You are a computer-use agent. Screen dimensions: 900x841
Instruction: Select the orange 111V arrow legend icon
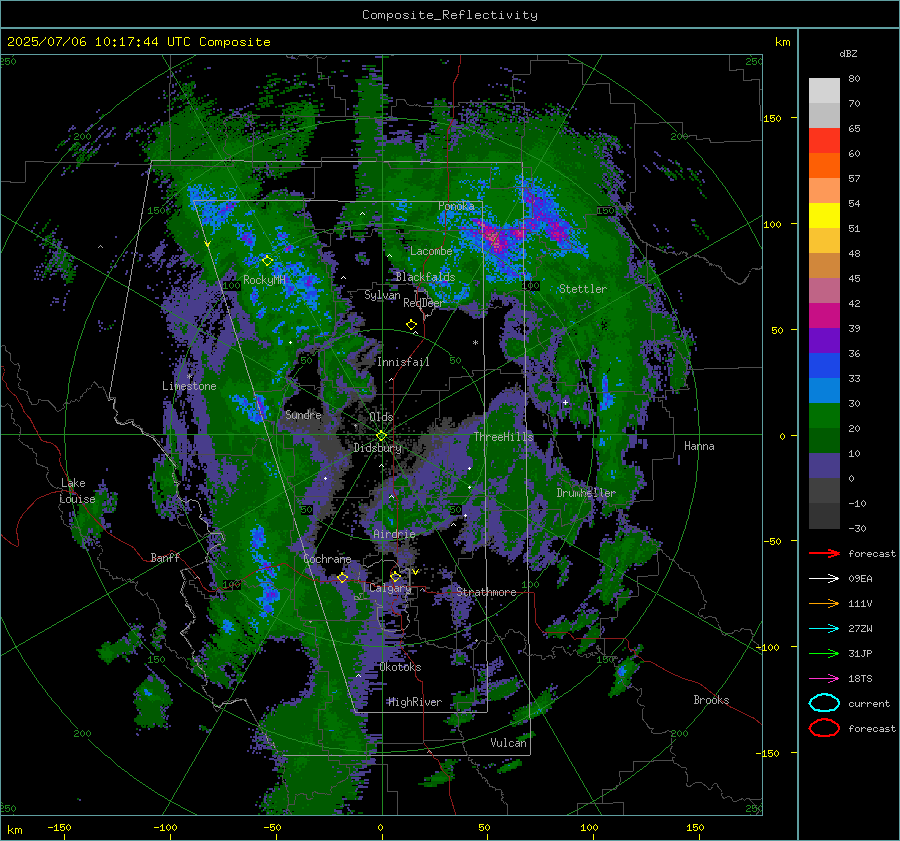[824, 603]
